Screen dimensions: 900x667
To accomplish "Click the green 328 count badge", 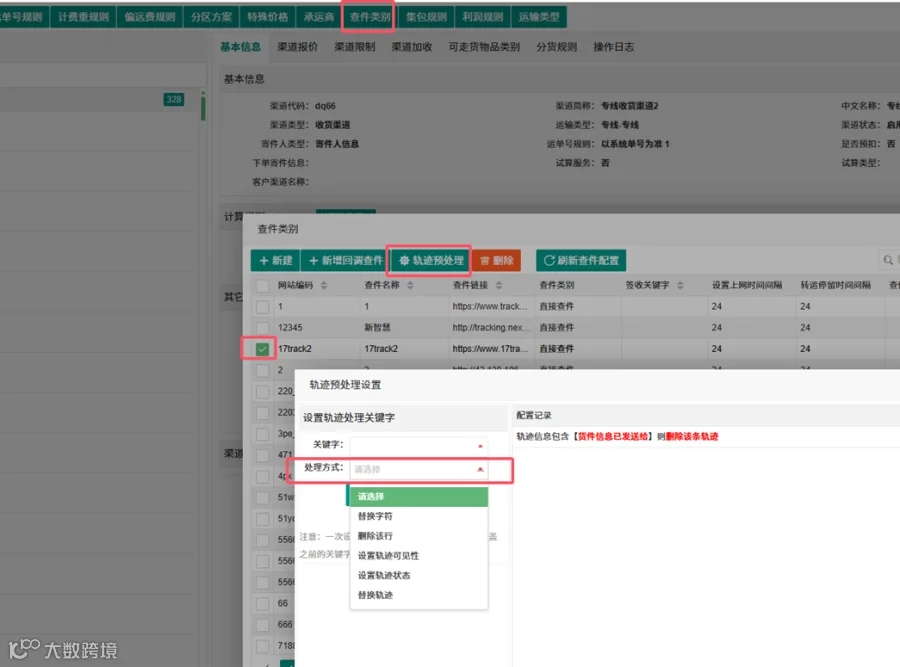I will coord(174,99).
